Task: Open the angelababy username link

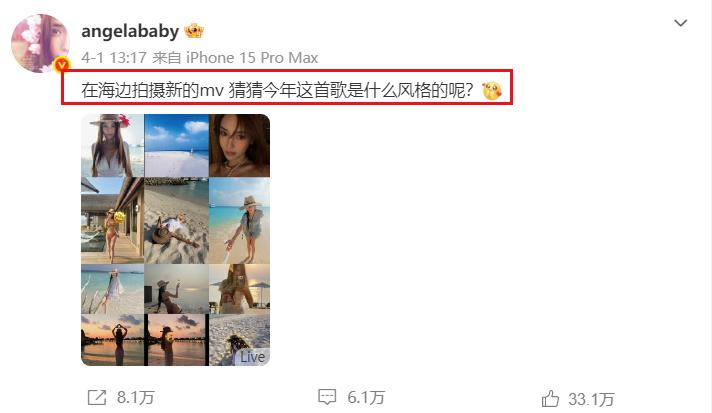Action: 130,31
